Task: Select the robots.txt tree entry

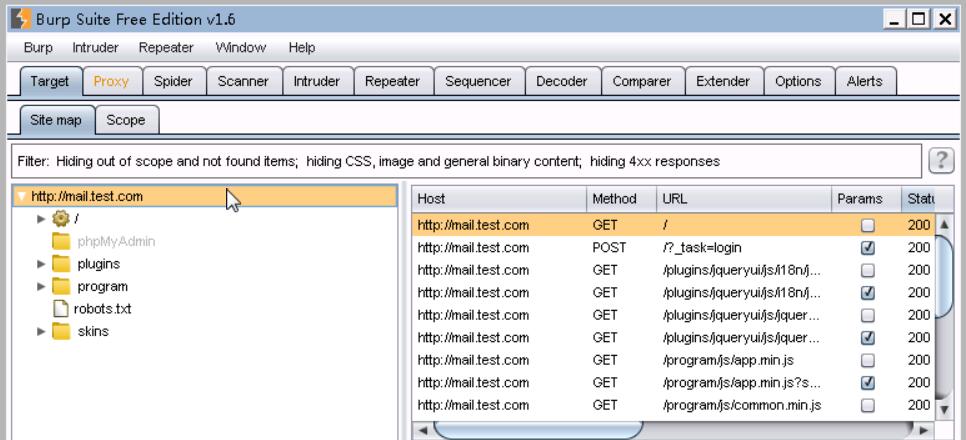Action: pyautogui.click(x=102, y=309)
